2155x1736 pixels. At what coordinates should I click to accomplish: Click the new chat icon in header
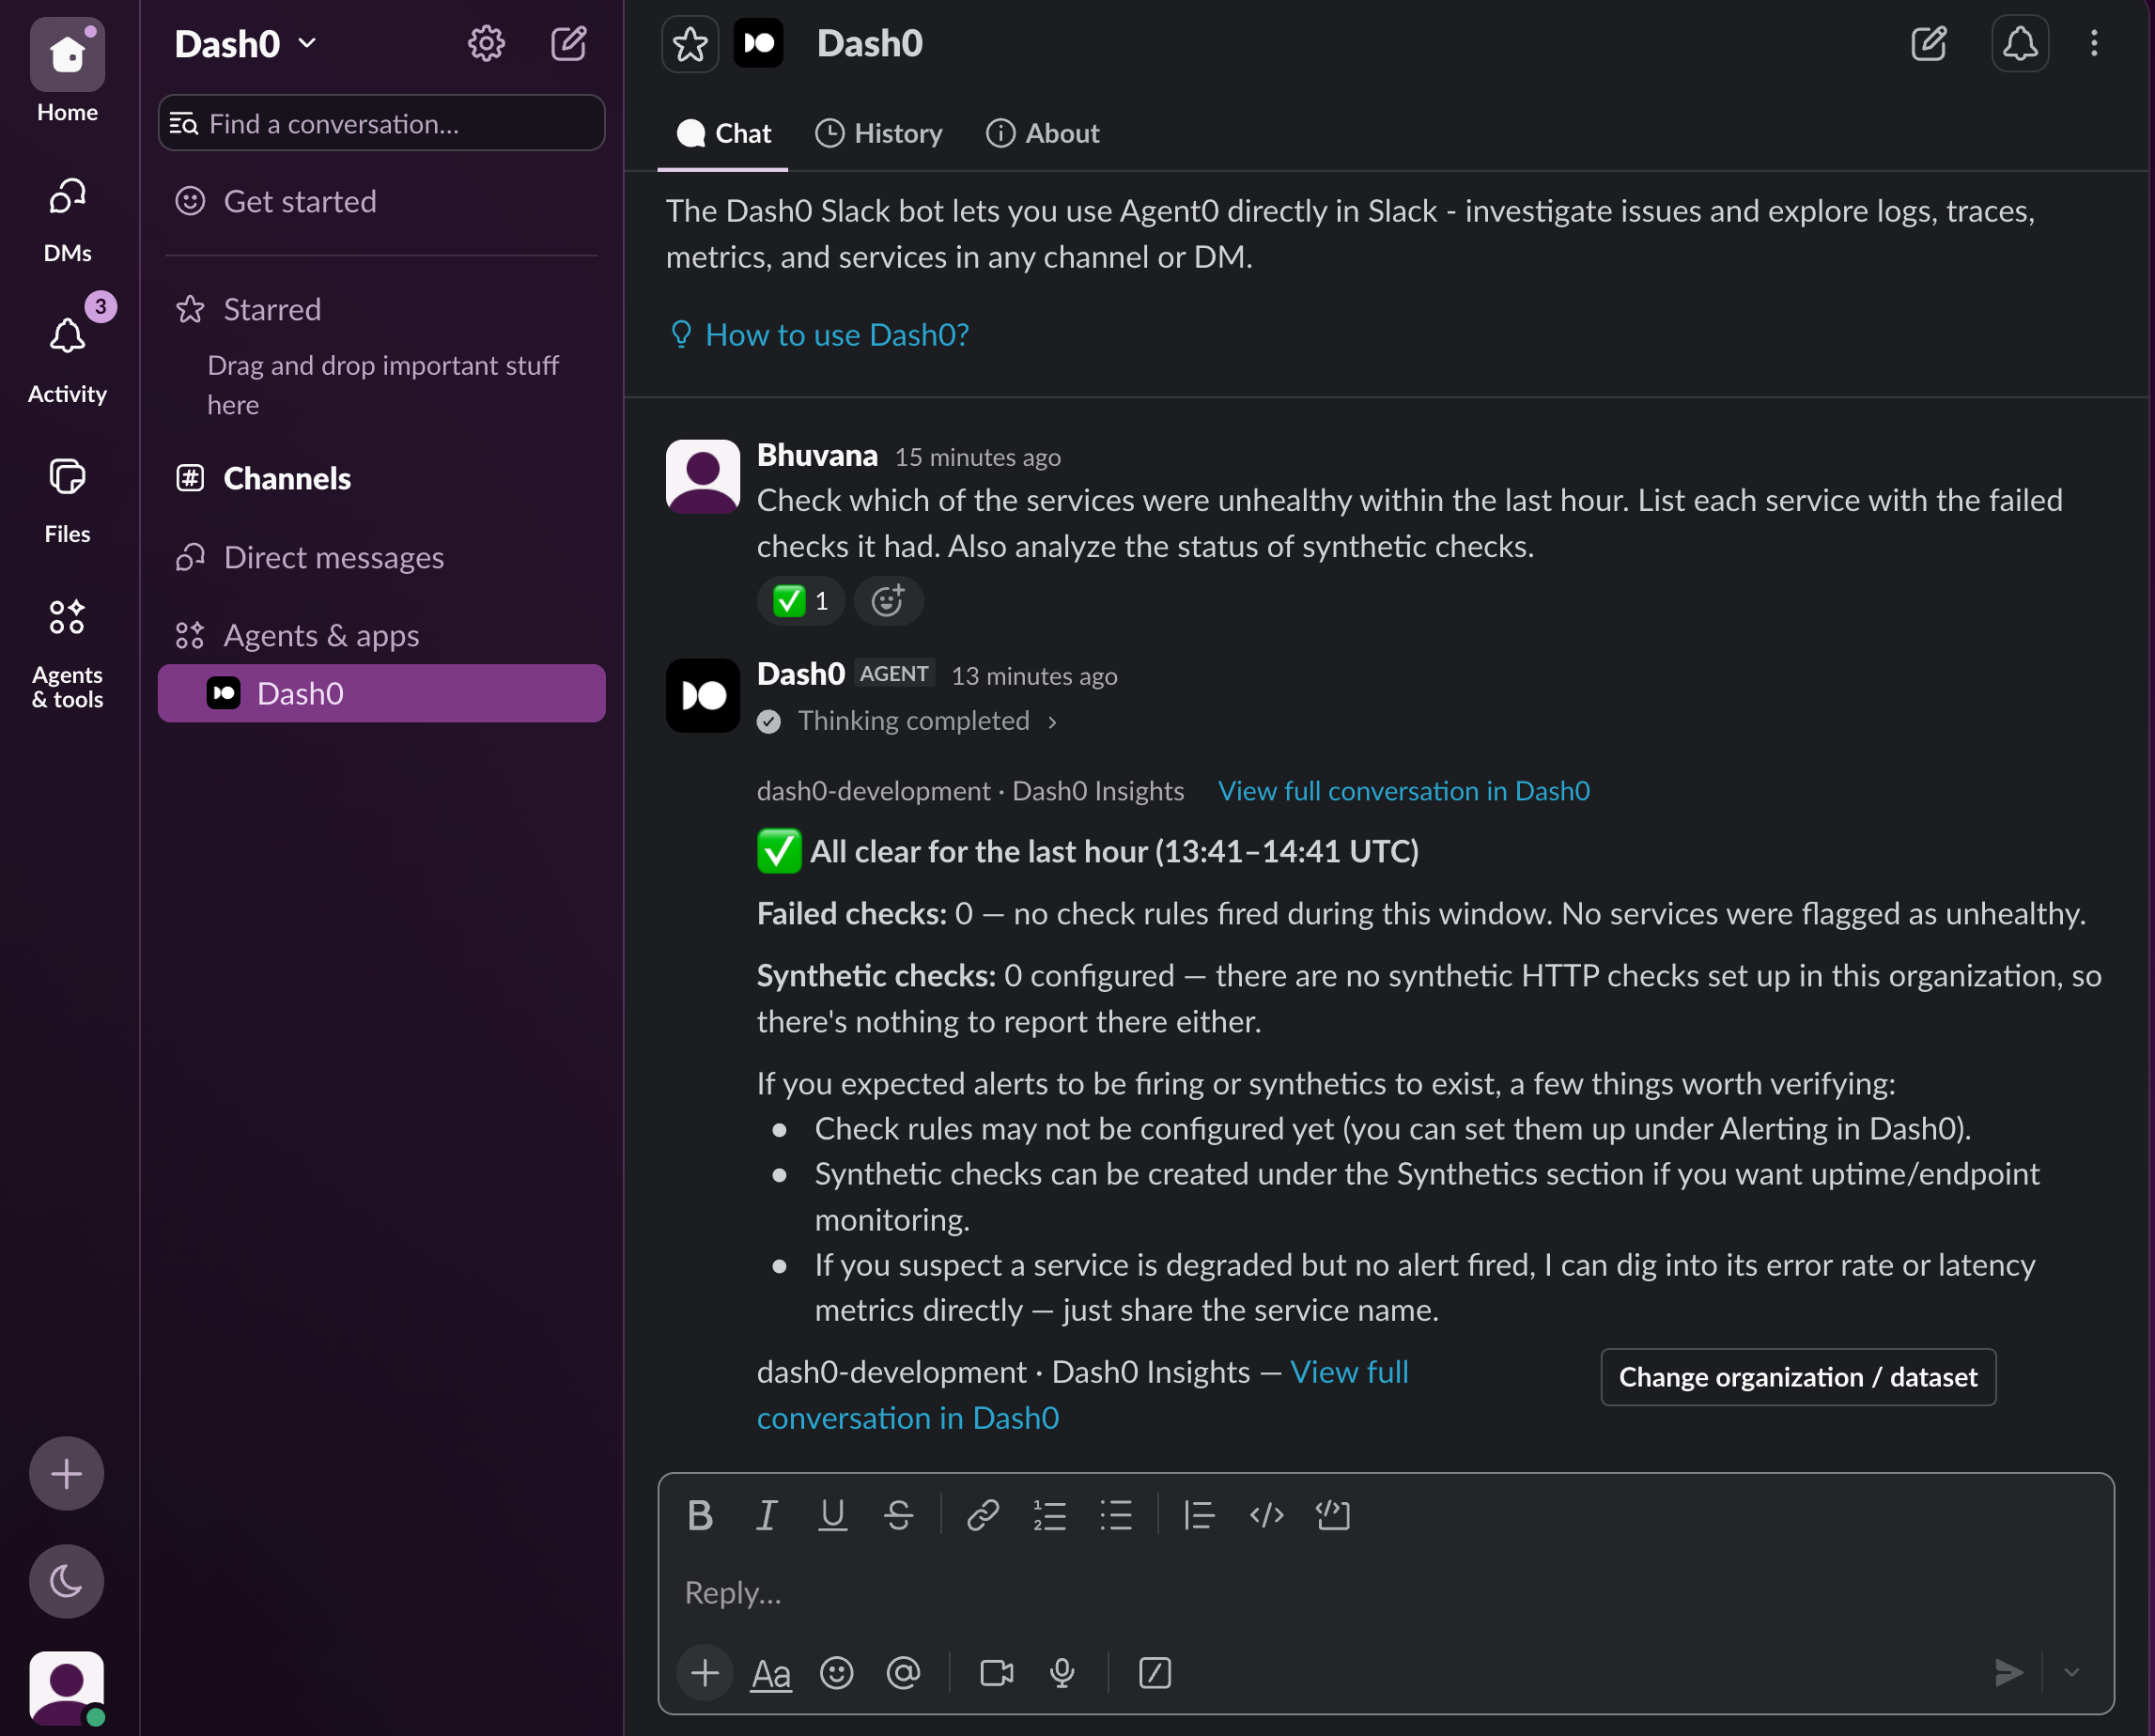(1928, 44)
